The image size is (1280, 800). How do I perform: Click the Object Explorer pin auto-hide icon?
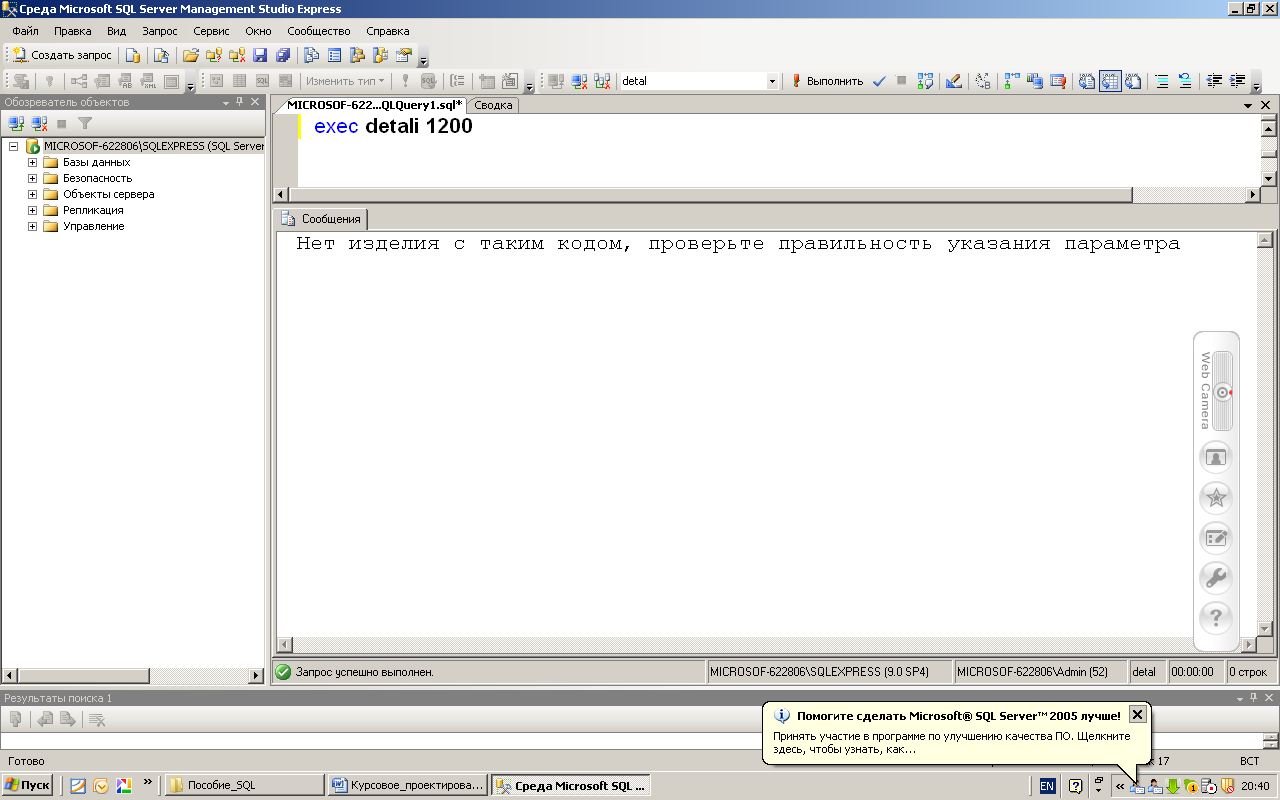click(x=240, y=102)
